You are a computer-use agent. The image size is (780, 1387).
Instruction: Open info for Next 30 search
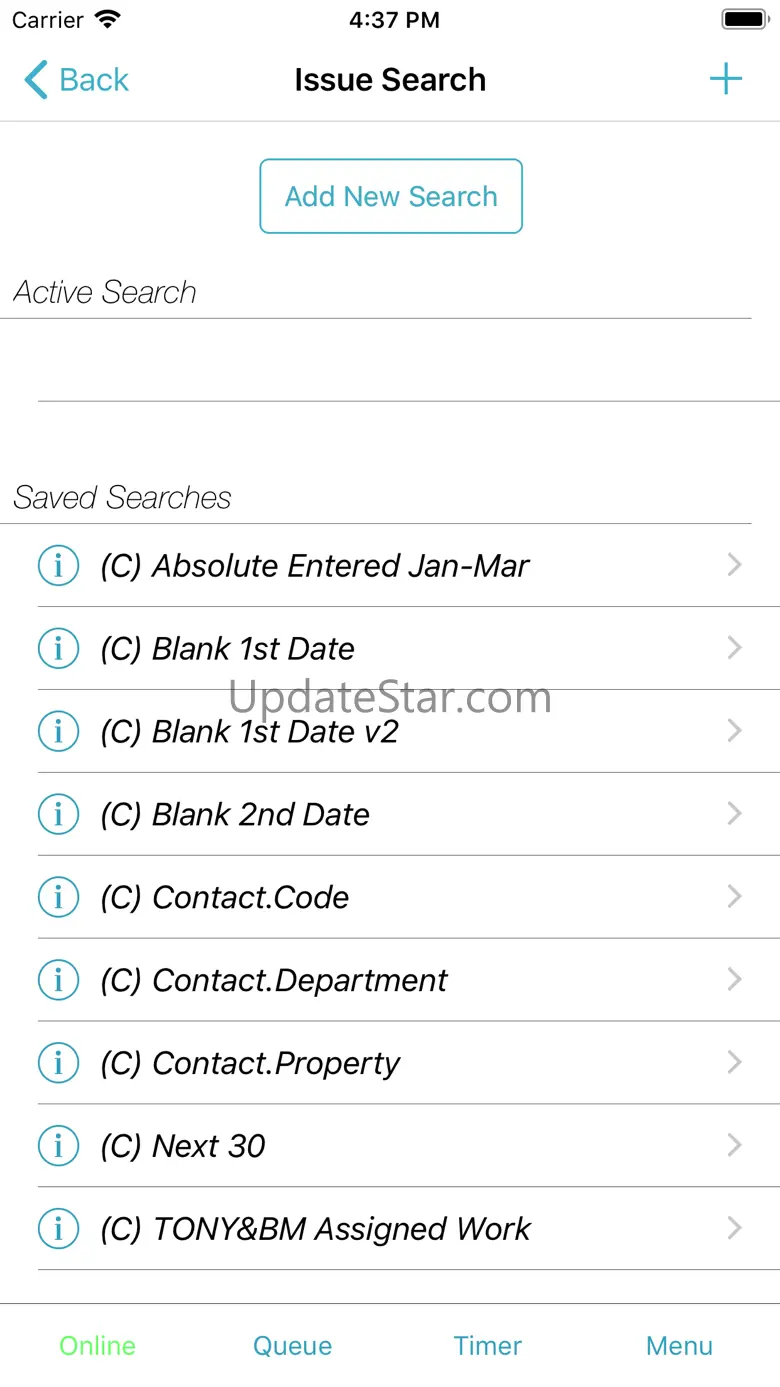coord(58,1147)
